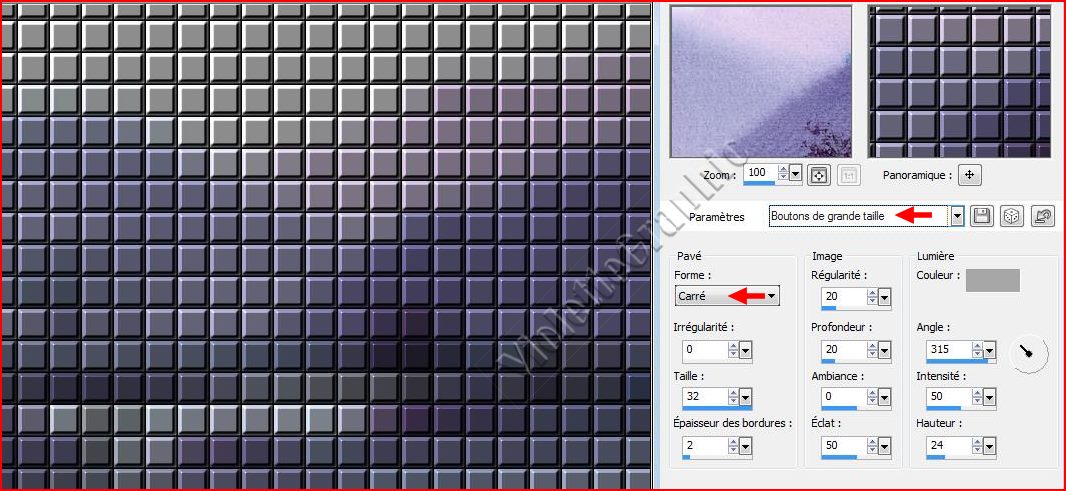Click the Couleur light color swatch

[992, 280]
